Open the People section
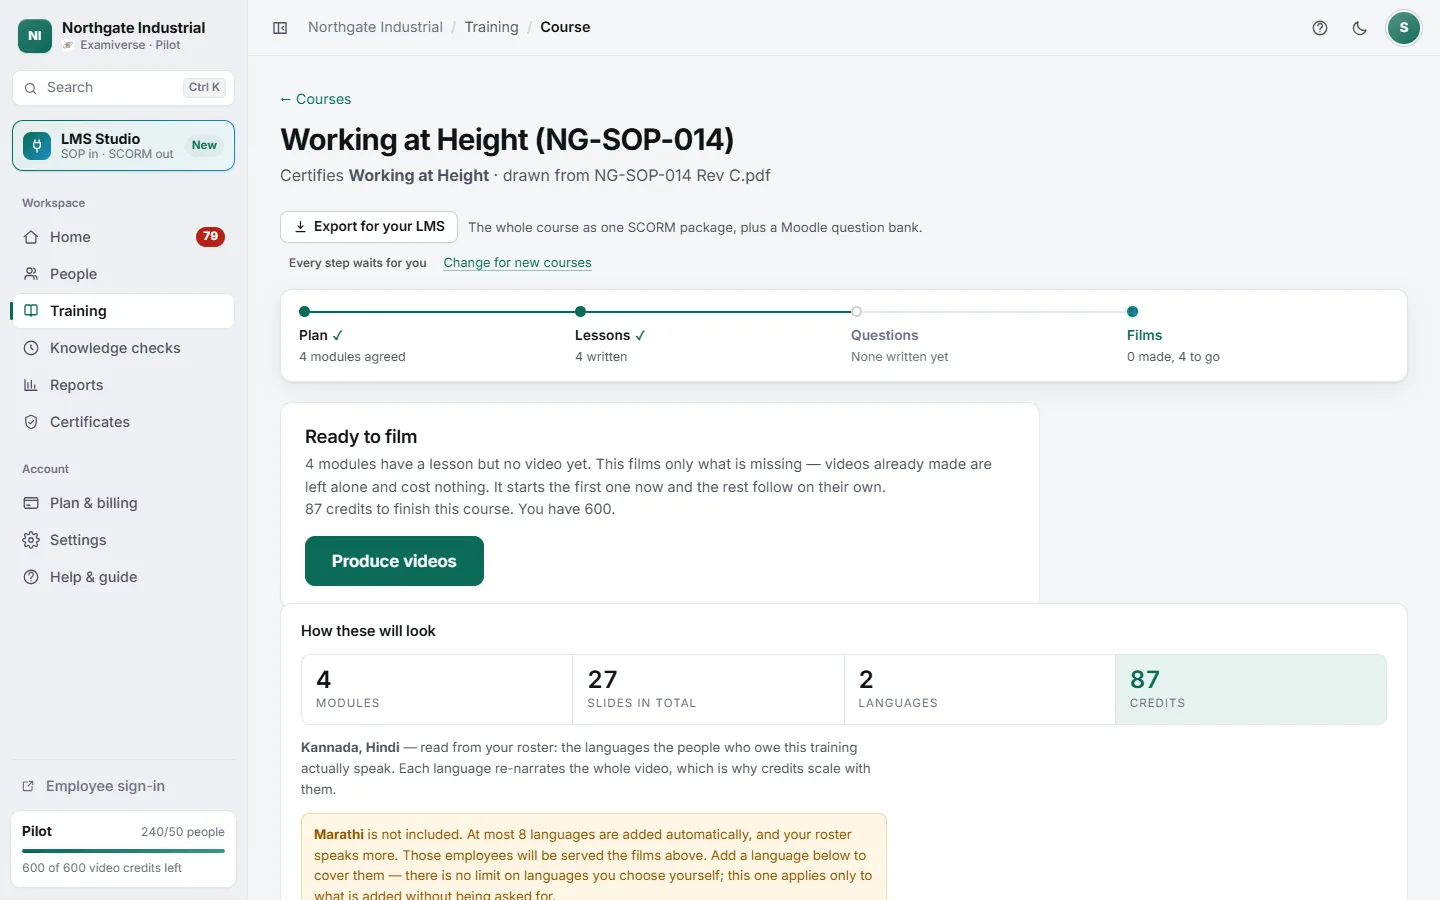This screenshot has height=900, width=1440. pyautogui.click(x=123, y=274)
